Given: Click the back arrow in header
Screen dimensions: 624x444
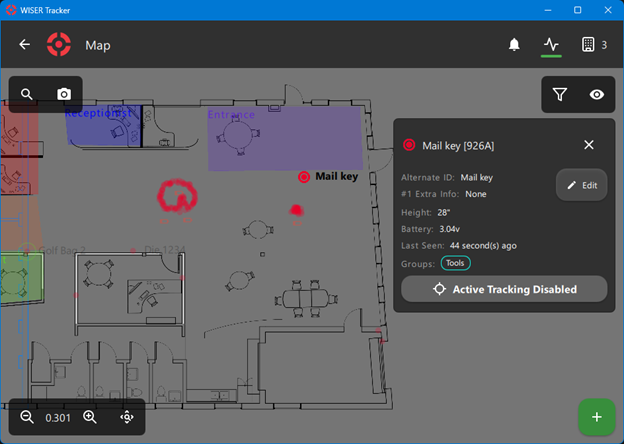Looking at the screenshot, I should point(25,45).
